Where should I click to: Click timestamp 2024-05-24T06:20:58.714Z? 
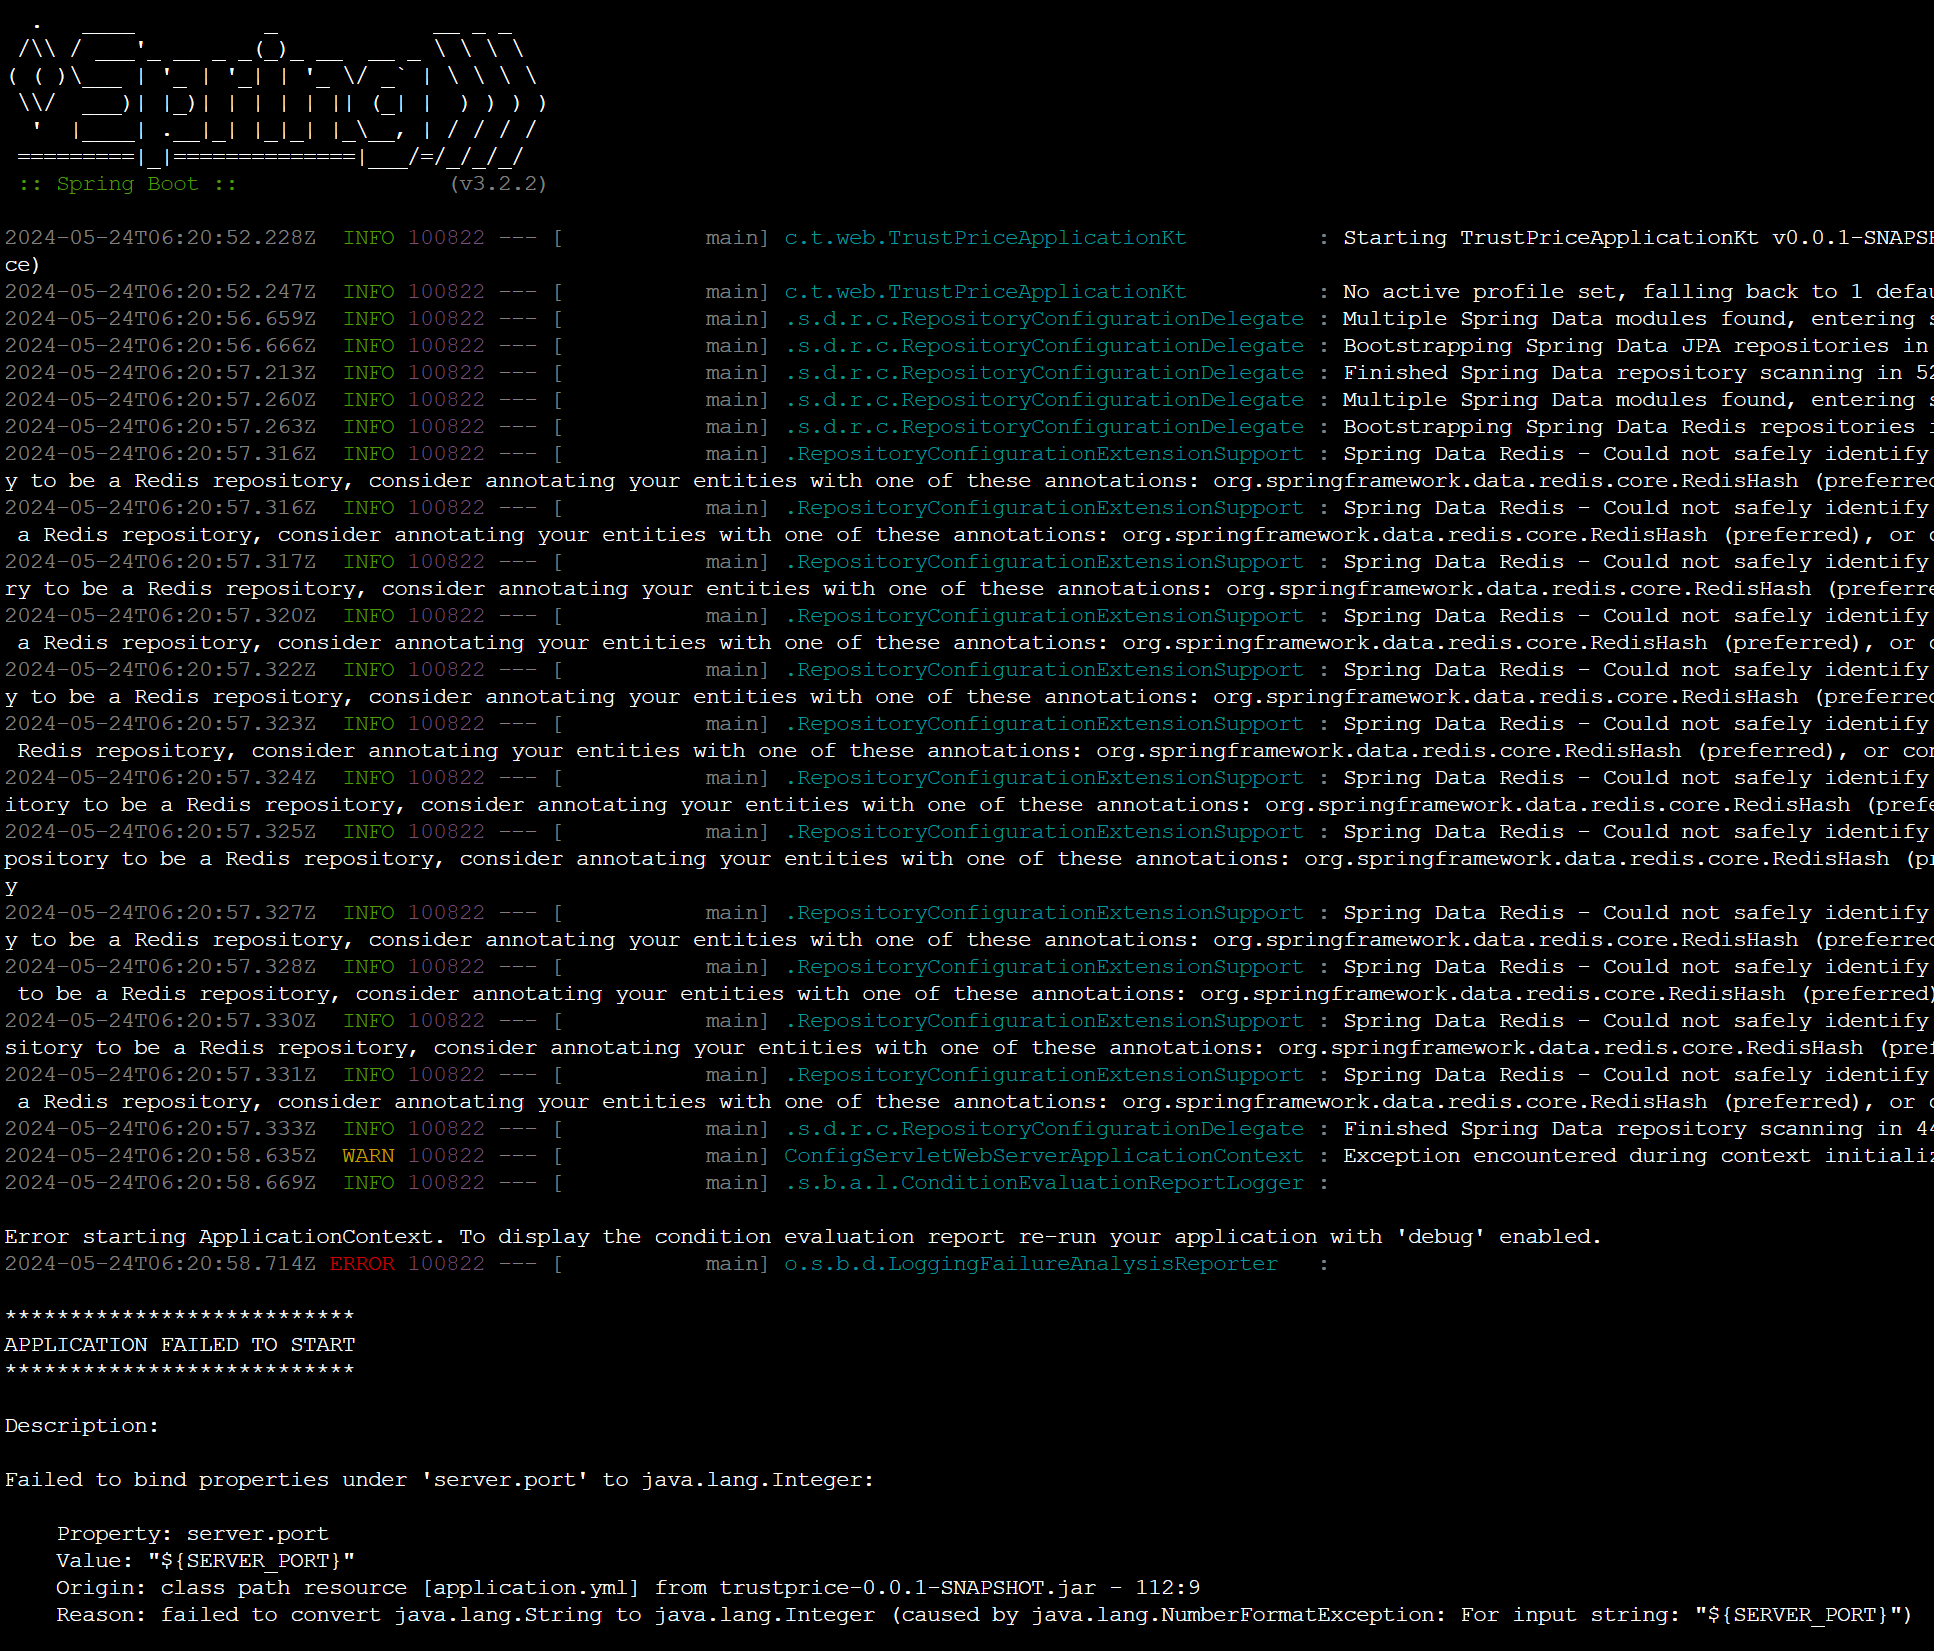click(160, 1264)
